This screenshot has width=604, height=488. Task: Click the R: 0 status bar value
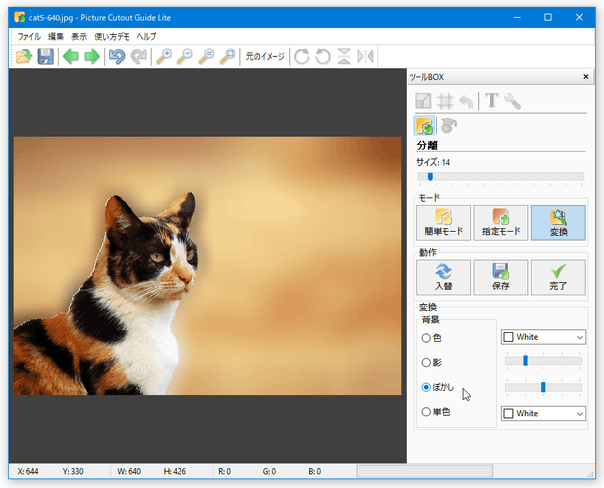point(225,471)
